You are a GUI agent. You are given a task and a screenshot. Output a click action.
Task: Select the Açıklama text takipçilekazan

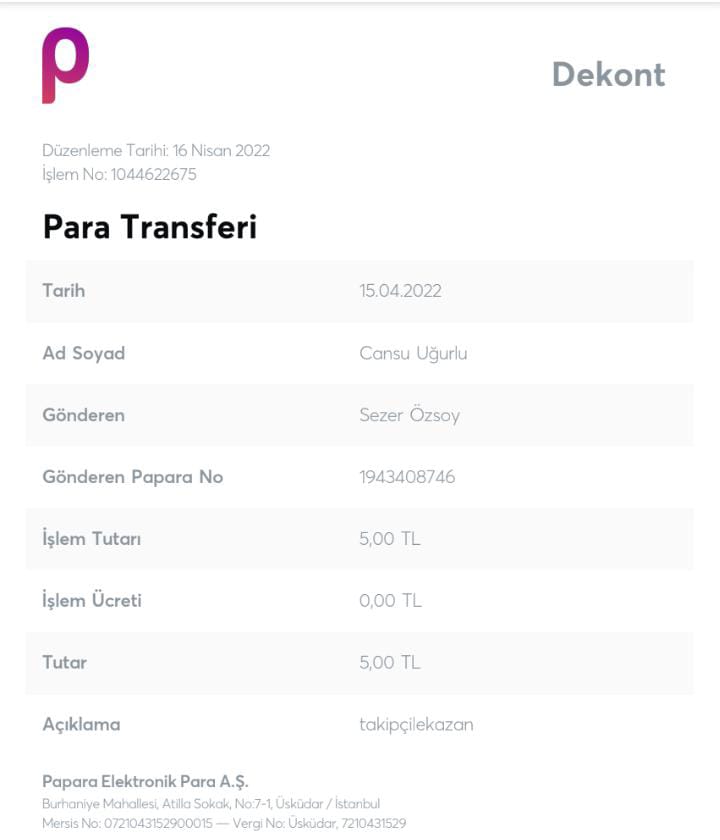(x=416, y=725)
